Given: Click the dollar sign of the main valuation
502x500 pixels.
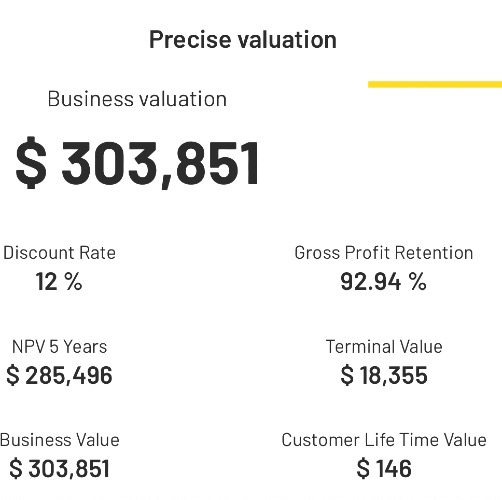Looking at the screenshot, I should (x=31, y=163).
